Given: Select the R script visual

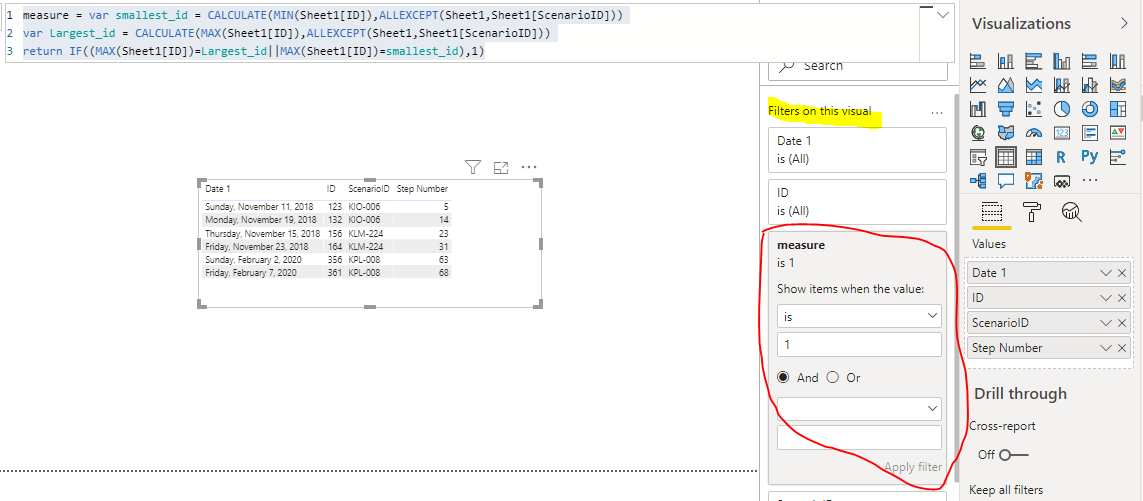Looking at the screenshot, I should click(x=1062, y=157).
